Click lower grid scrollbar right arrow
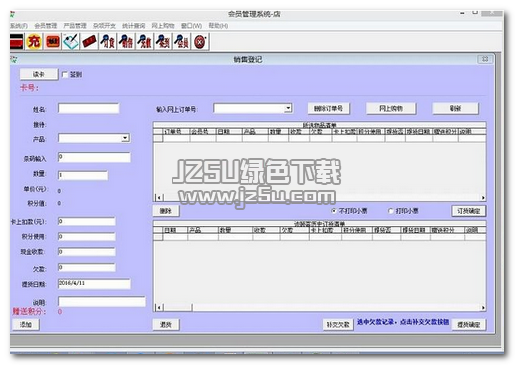The image size is (515, 365). pyautogui.click(x=483, y=307)
